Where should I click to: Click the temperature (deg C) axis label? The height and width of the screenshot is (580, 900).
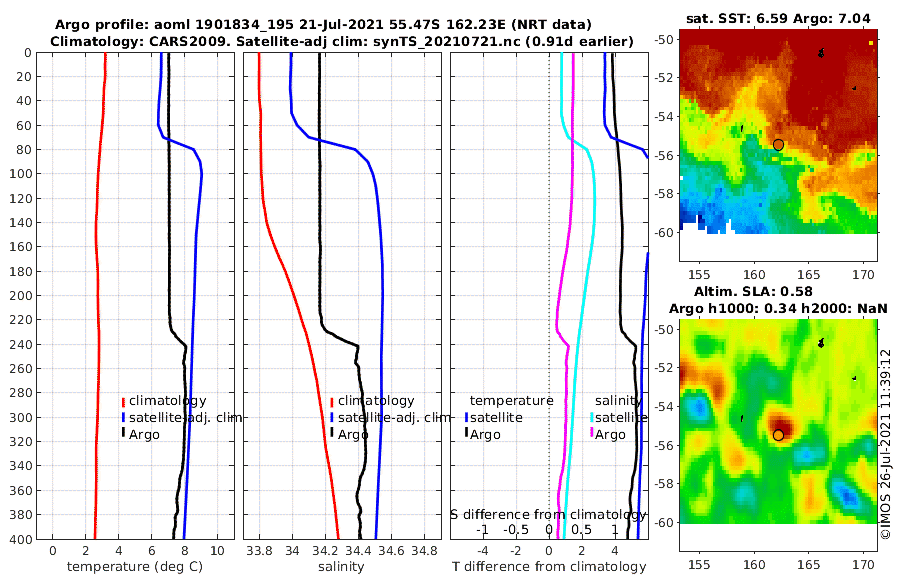[135, 567]
